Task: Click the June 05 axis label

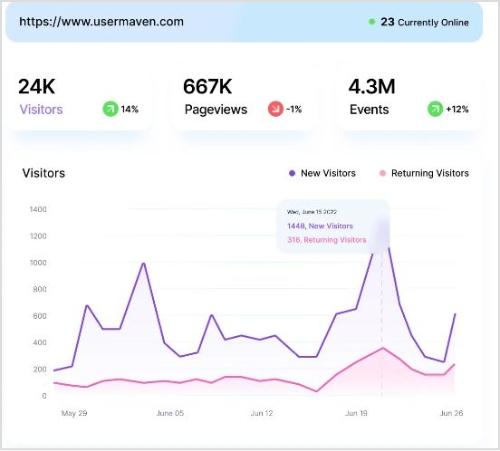Action: click(x=170, y=413)
